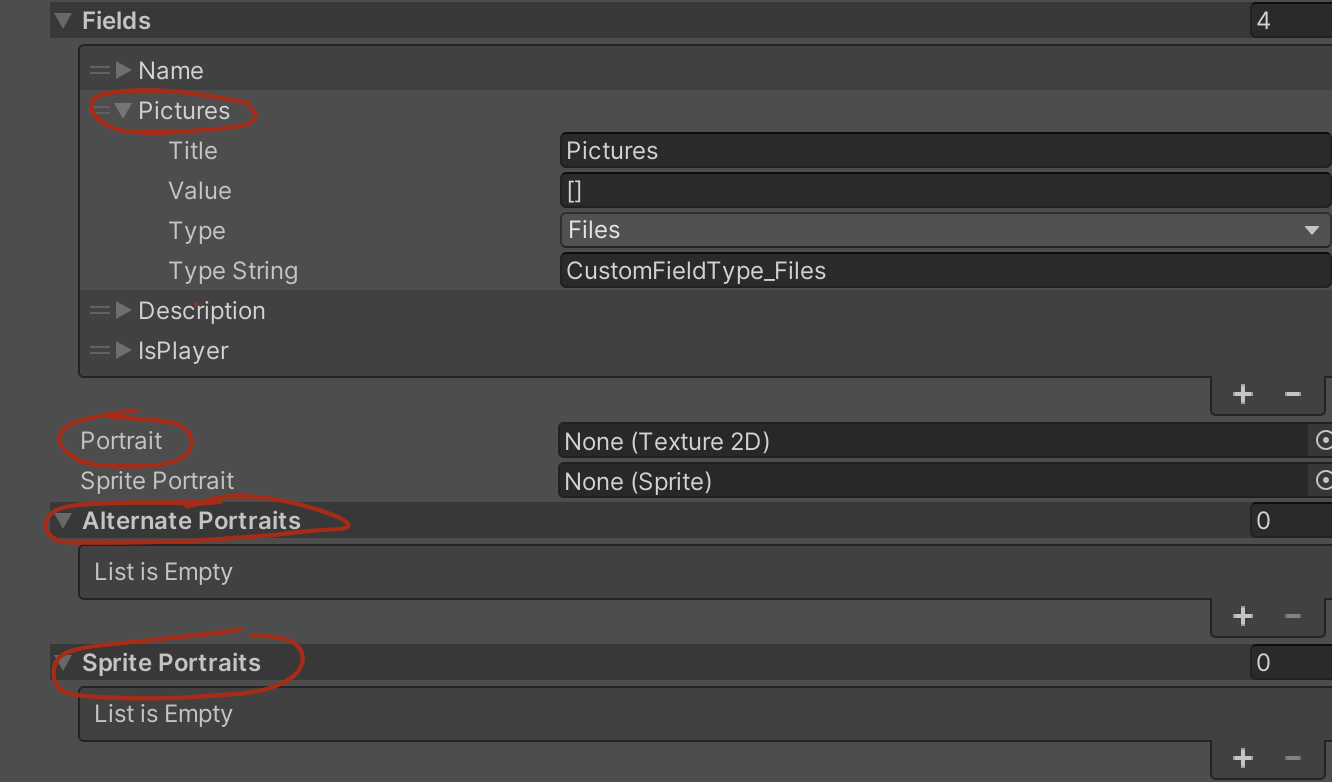1332x782 pixels.
Task: Open object picker for Sprite Portrait
Action: click(1323, 481)
